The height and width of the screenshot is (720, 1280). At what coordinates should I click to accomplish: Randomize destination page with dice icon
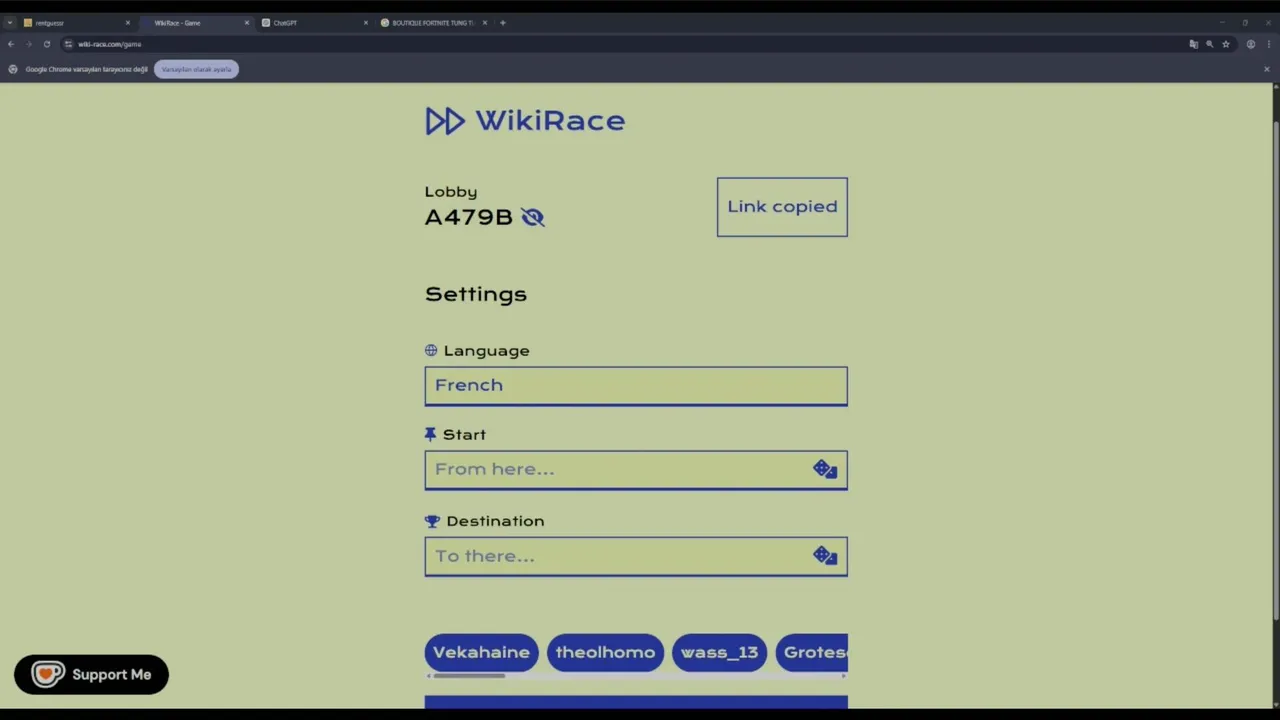click(x=825, y=556)
